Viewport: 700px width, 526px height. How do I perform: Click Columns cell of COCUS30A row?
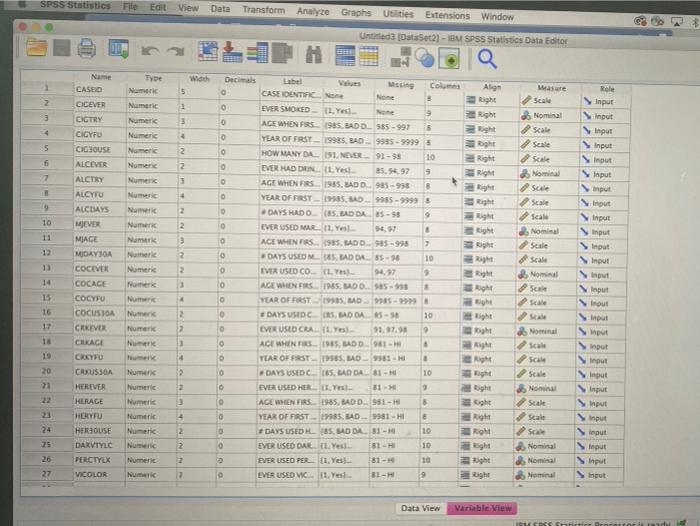click(441, 316)
